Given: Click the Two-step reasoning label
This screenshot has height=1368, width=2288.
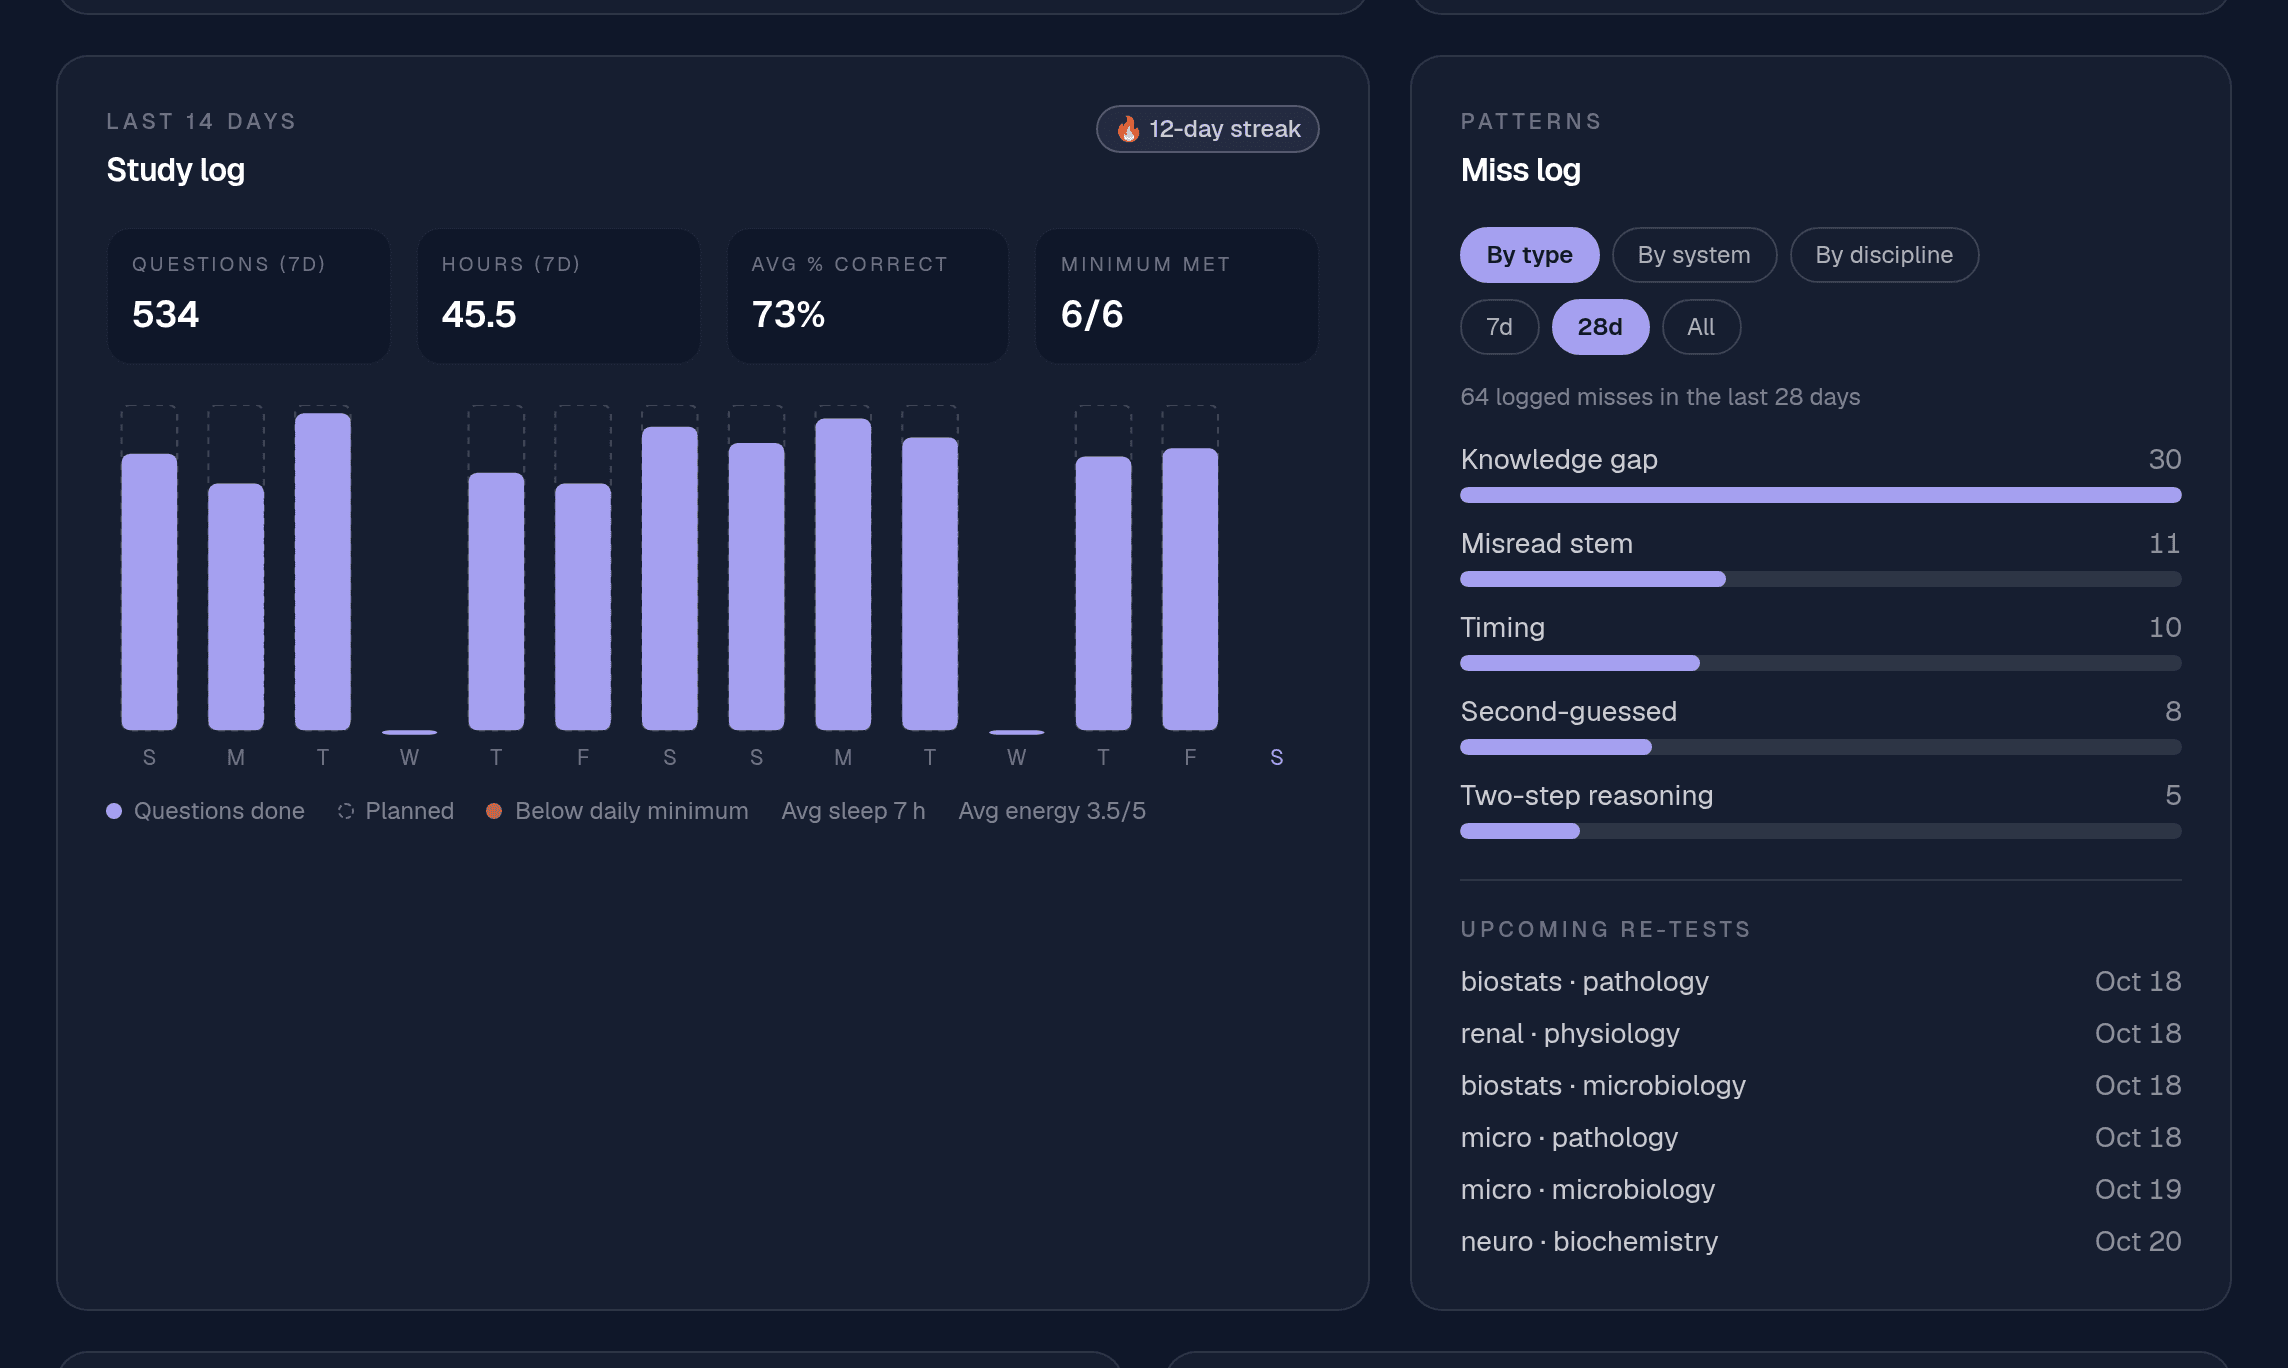Looking at the screenshot, I should pos(1586,795).
